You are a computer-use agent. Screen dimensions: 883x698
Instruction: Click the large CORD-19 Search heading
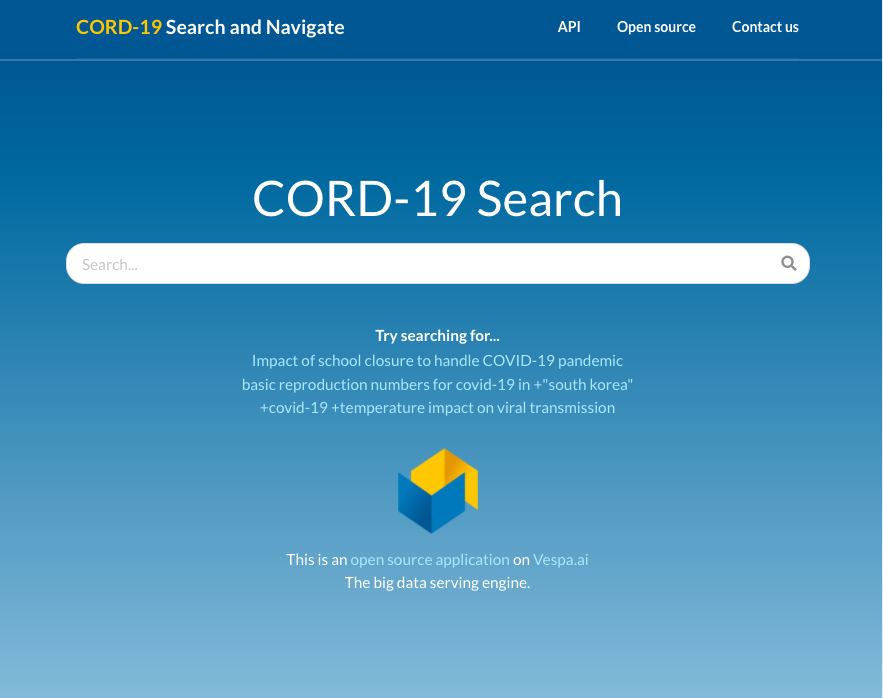click(437, 198)
